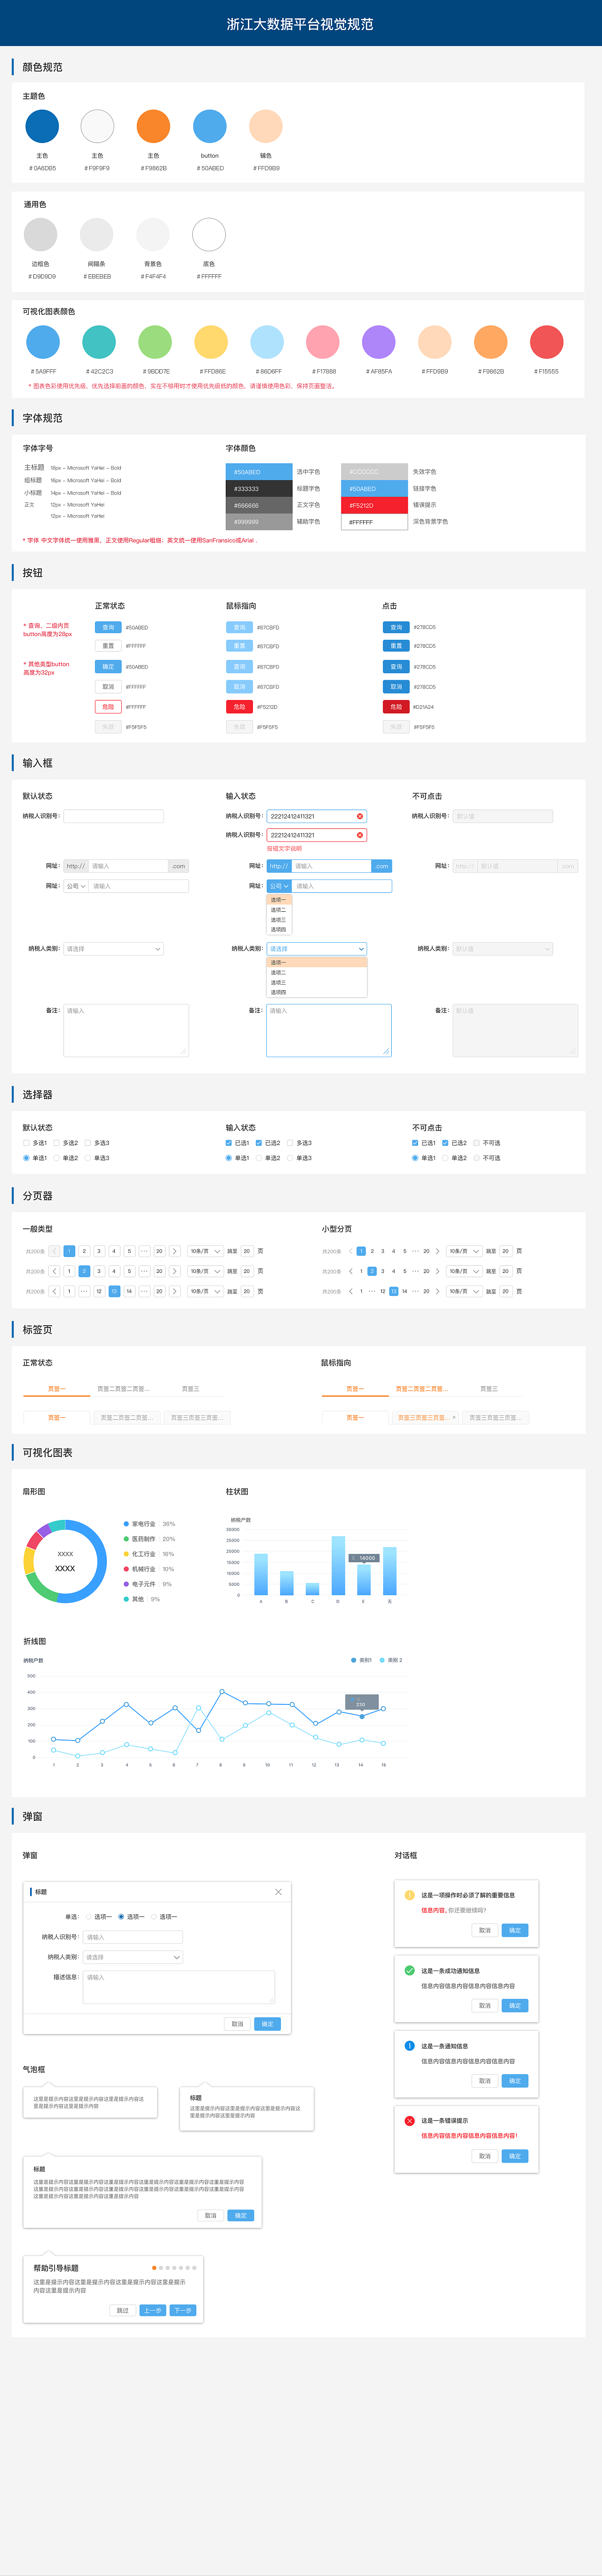Choose 选项二 in the 公司 dropdown list
The height and width of the screenshot is (2576, 602).
pyautogui.click(x=279, y=910)
